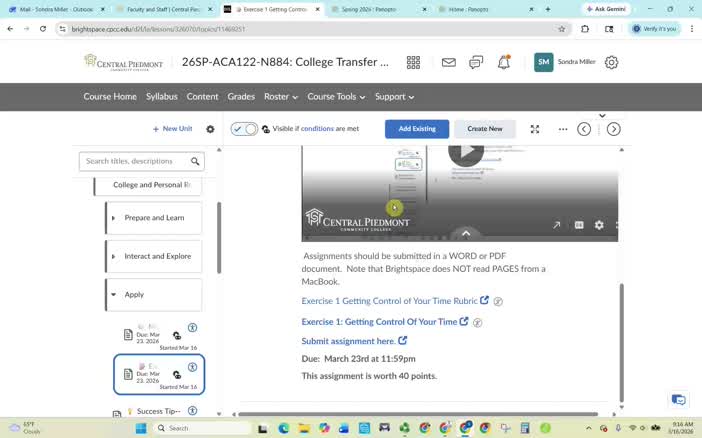This screenshot has height=438, width=702.
Task: Switch to the Faculty and Staff browser tab
Action: point(163,9)
